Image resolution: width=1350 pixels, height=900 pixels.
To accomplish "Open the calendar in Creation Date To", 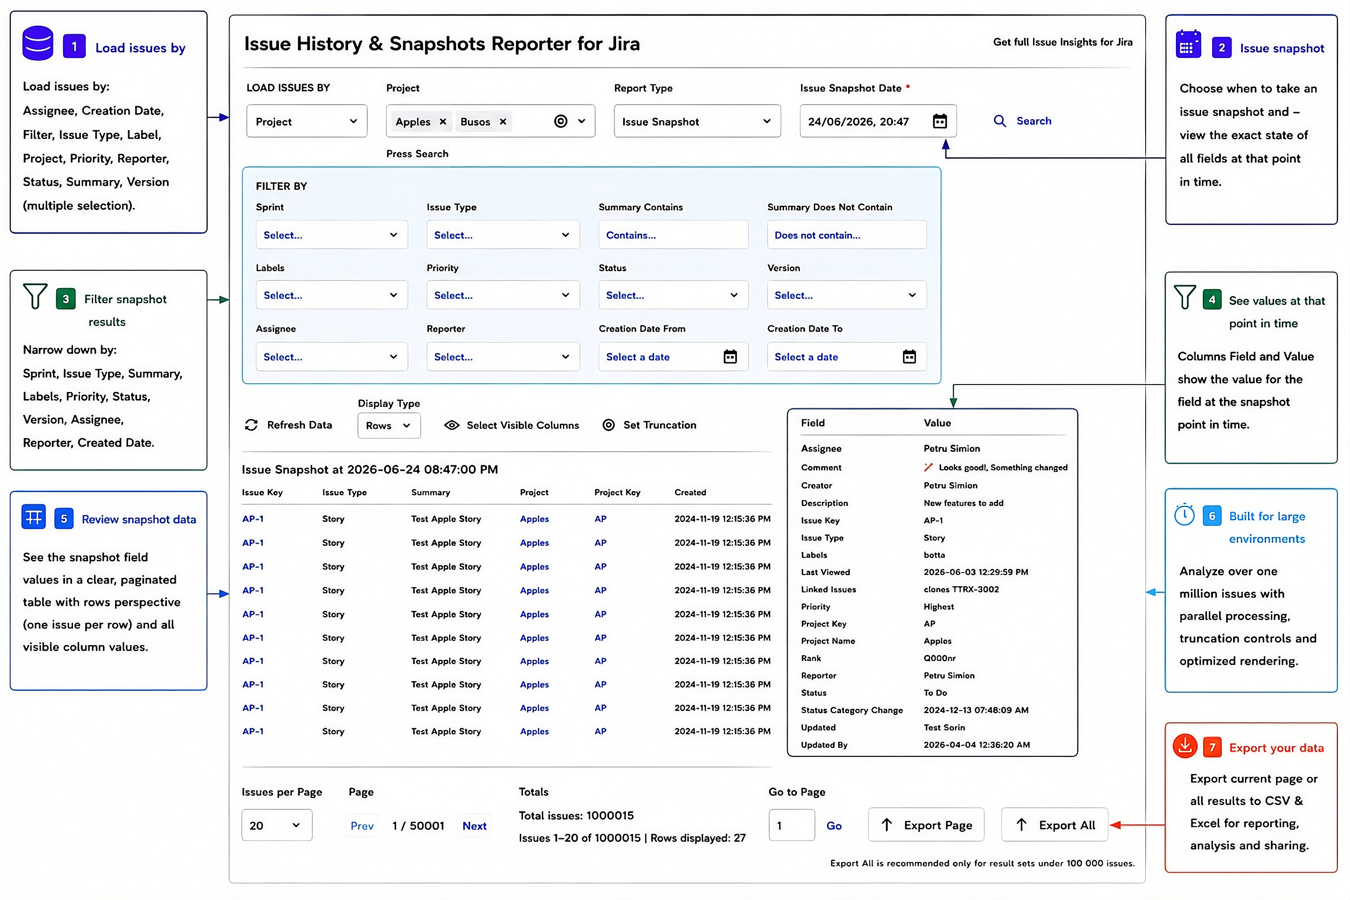I will pos(909,357).
